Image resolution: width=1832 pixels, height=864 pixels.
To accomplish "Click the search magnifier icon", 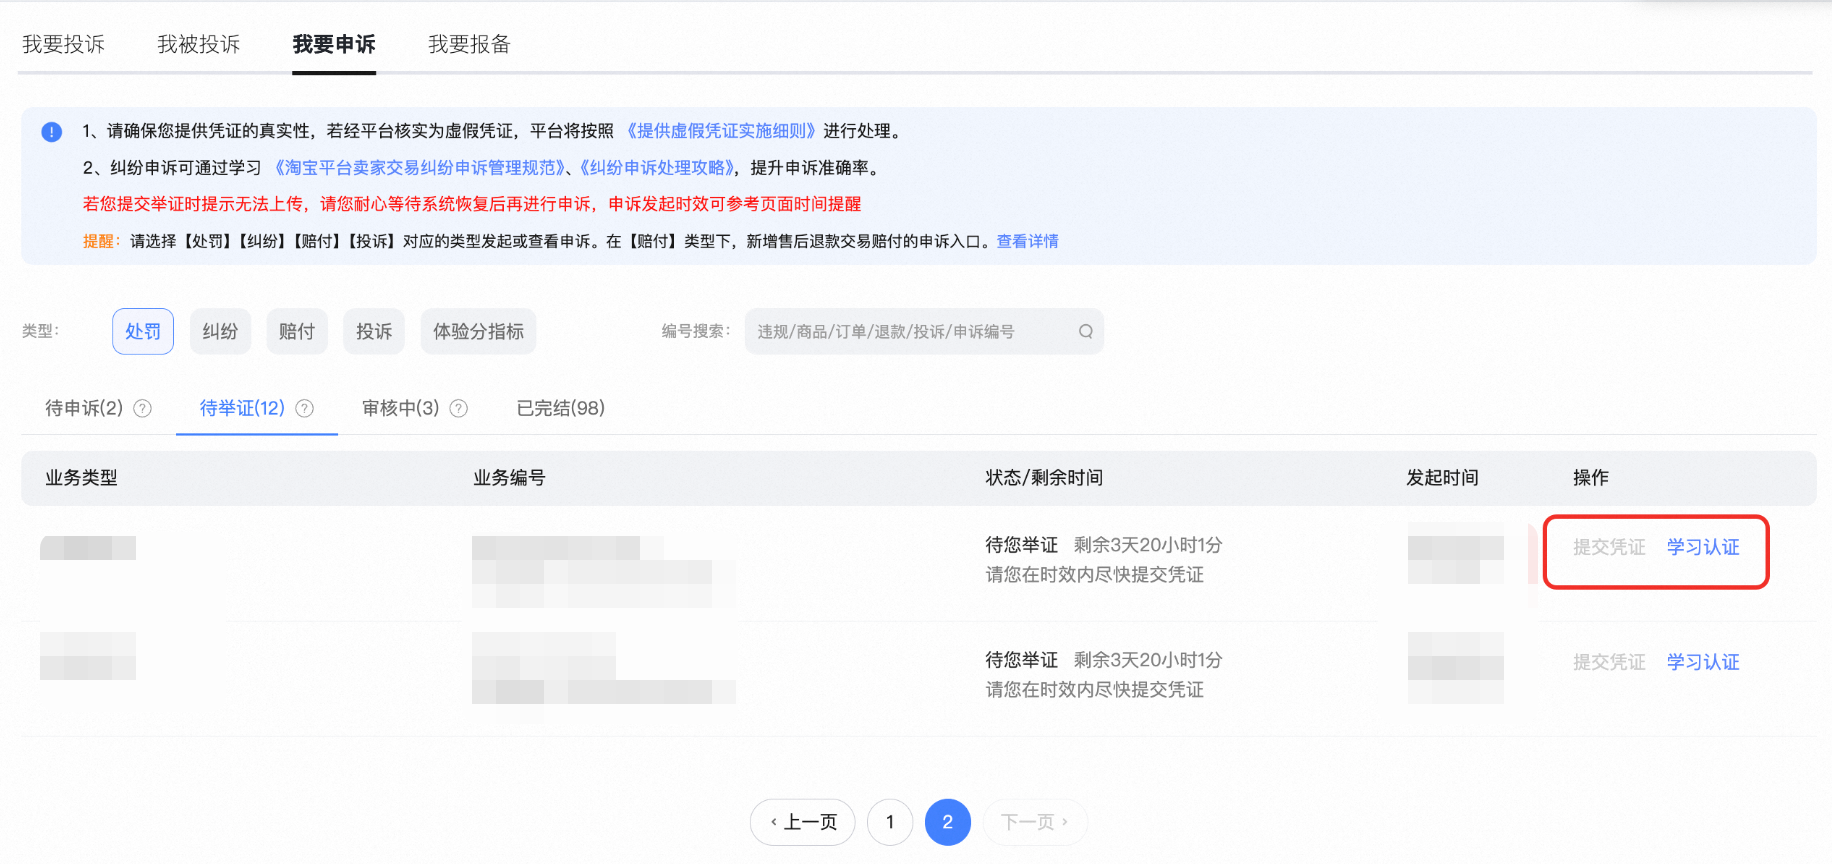I will [1085, 331].
